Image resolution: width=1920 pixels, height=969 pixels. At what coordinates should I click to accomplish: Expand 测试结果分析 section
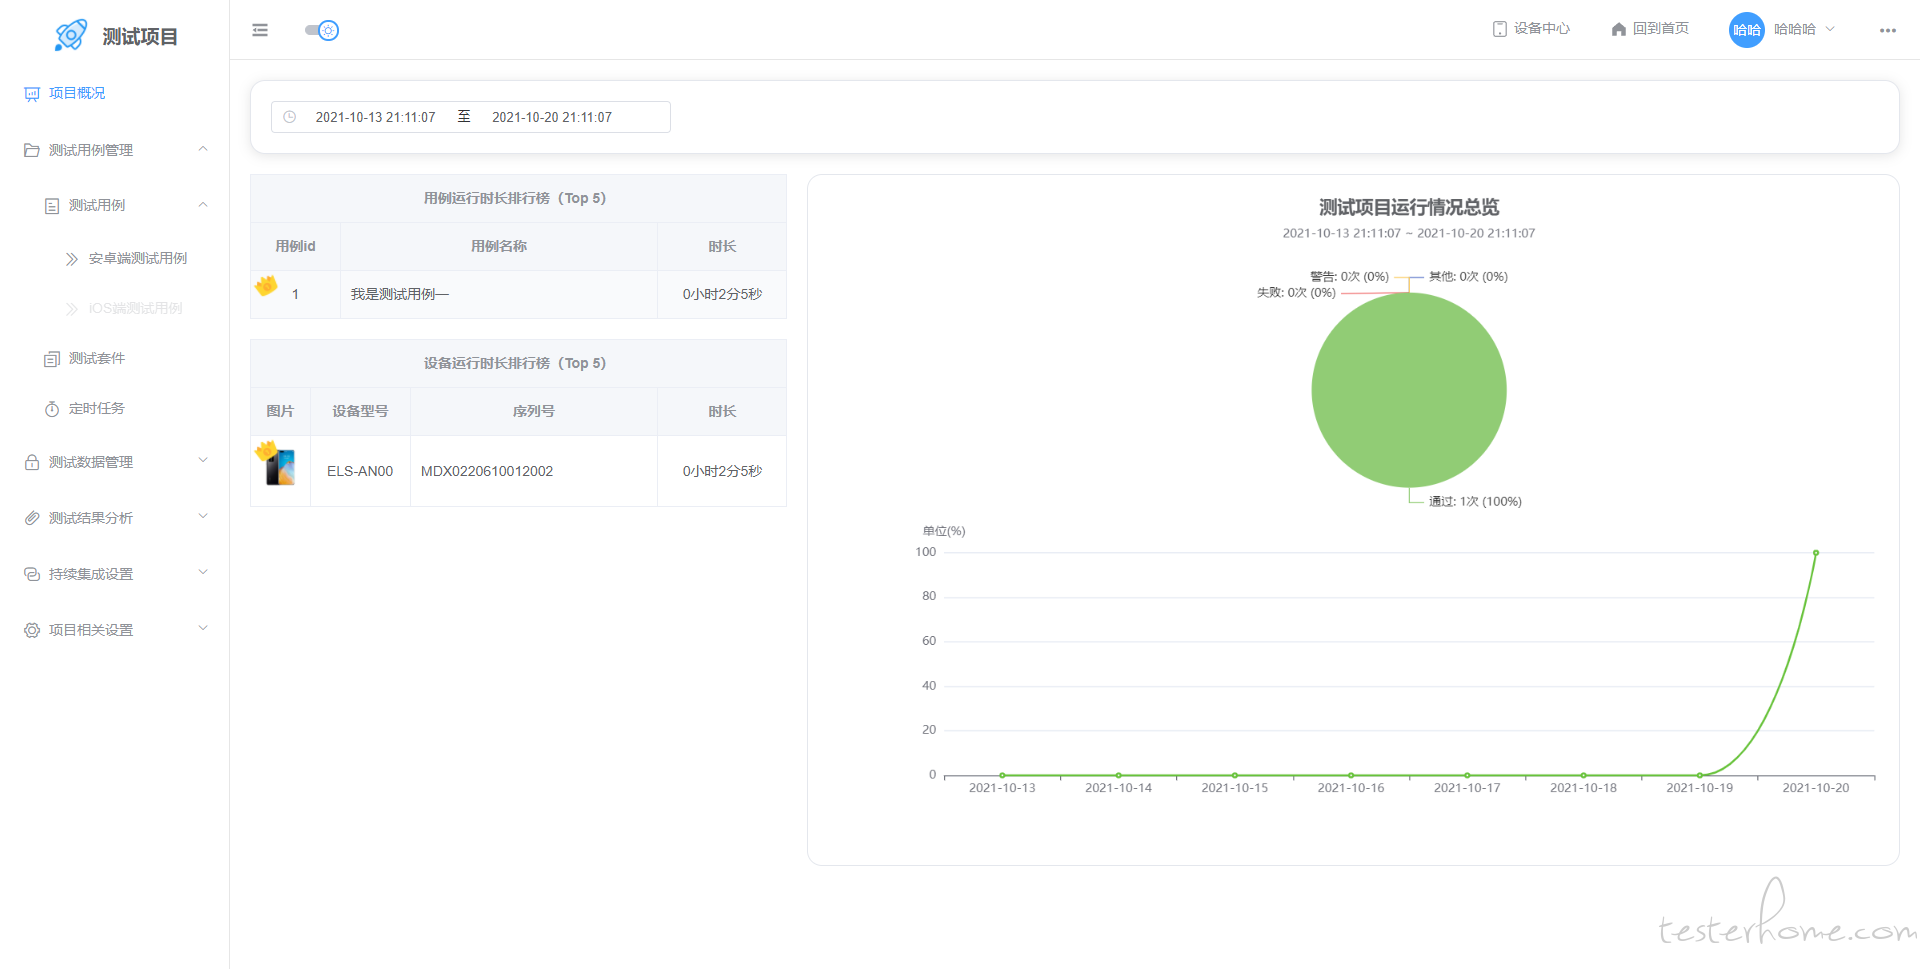click(x=203, y=518)
